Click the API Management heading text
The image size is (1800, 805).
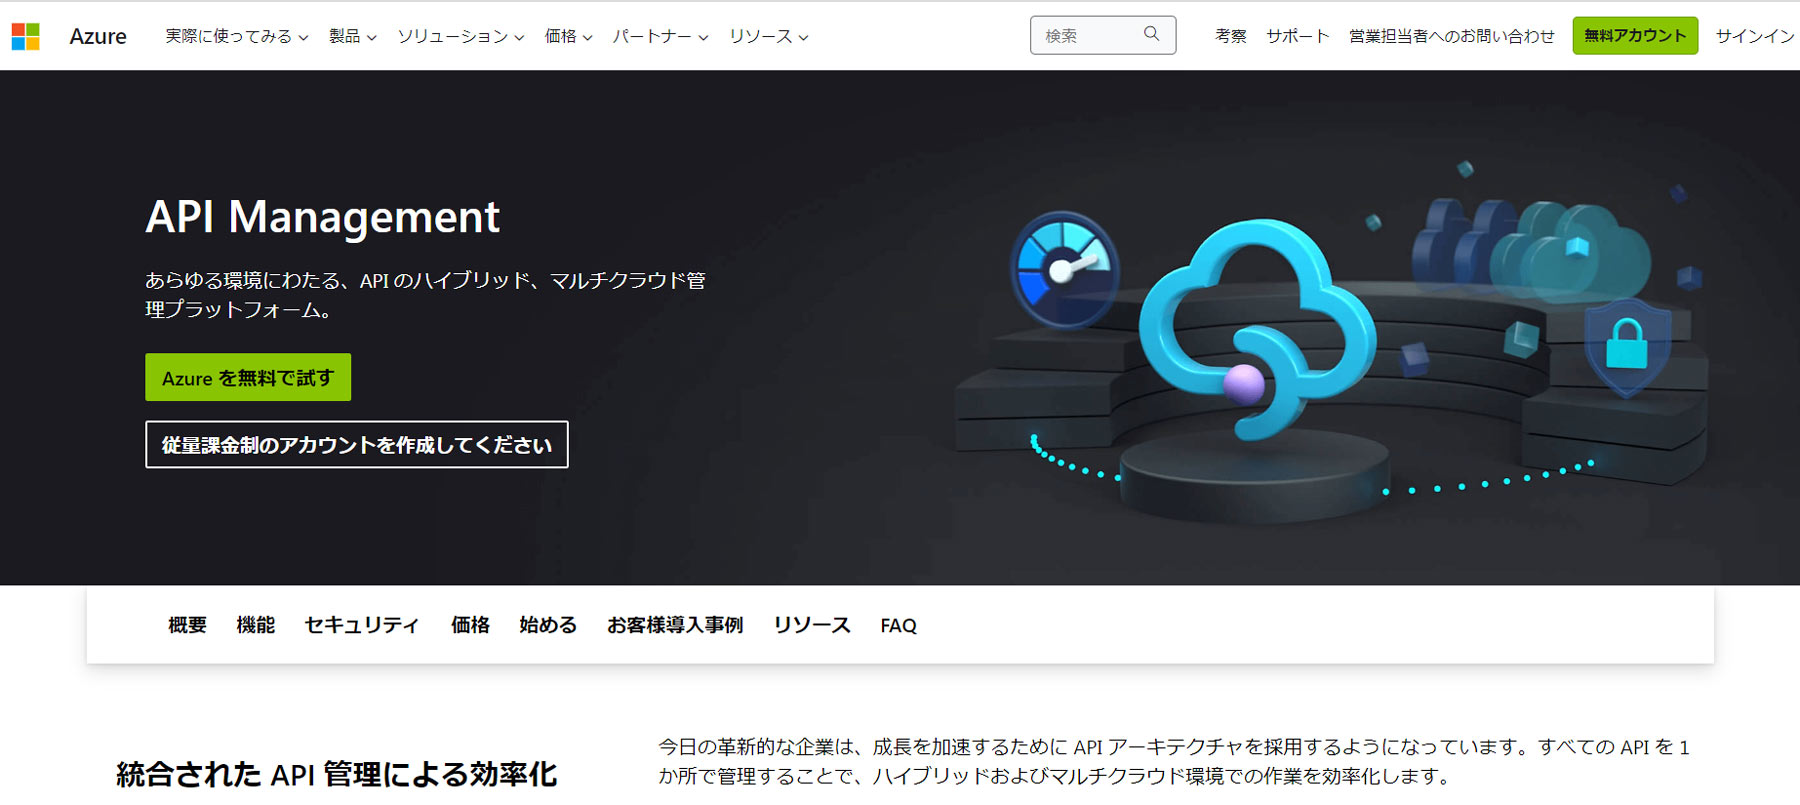tap(322, 217)
